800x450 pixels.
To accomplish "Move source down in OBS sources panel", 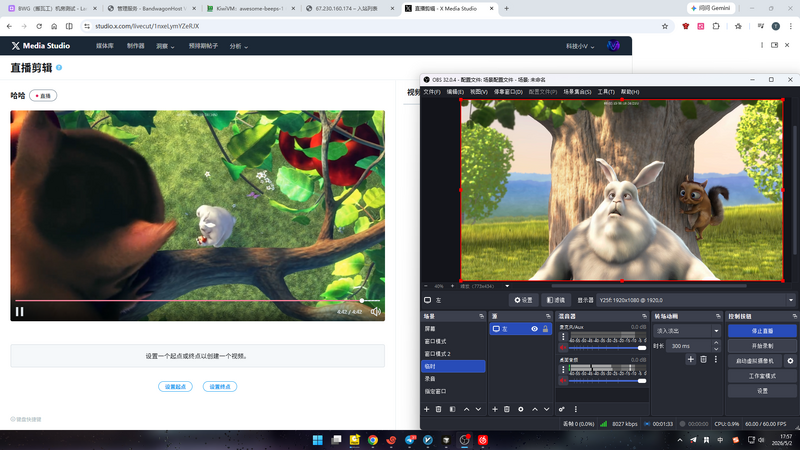I will point(546,409).
